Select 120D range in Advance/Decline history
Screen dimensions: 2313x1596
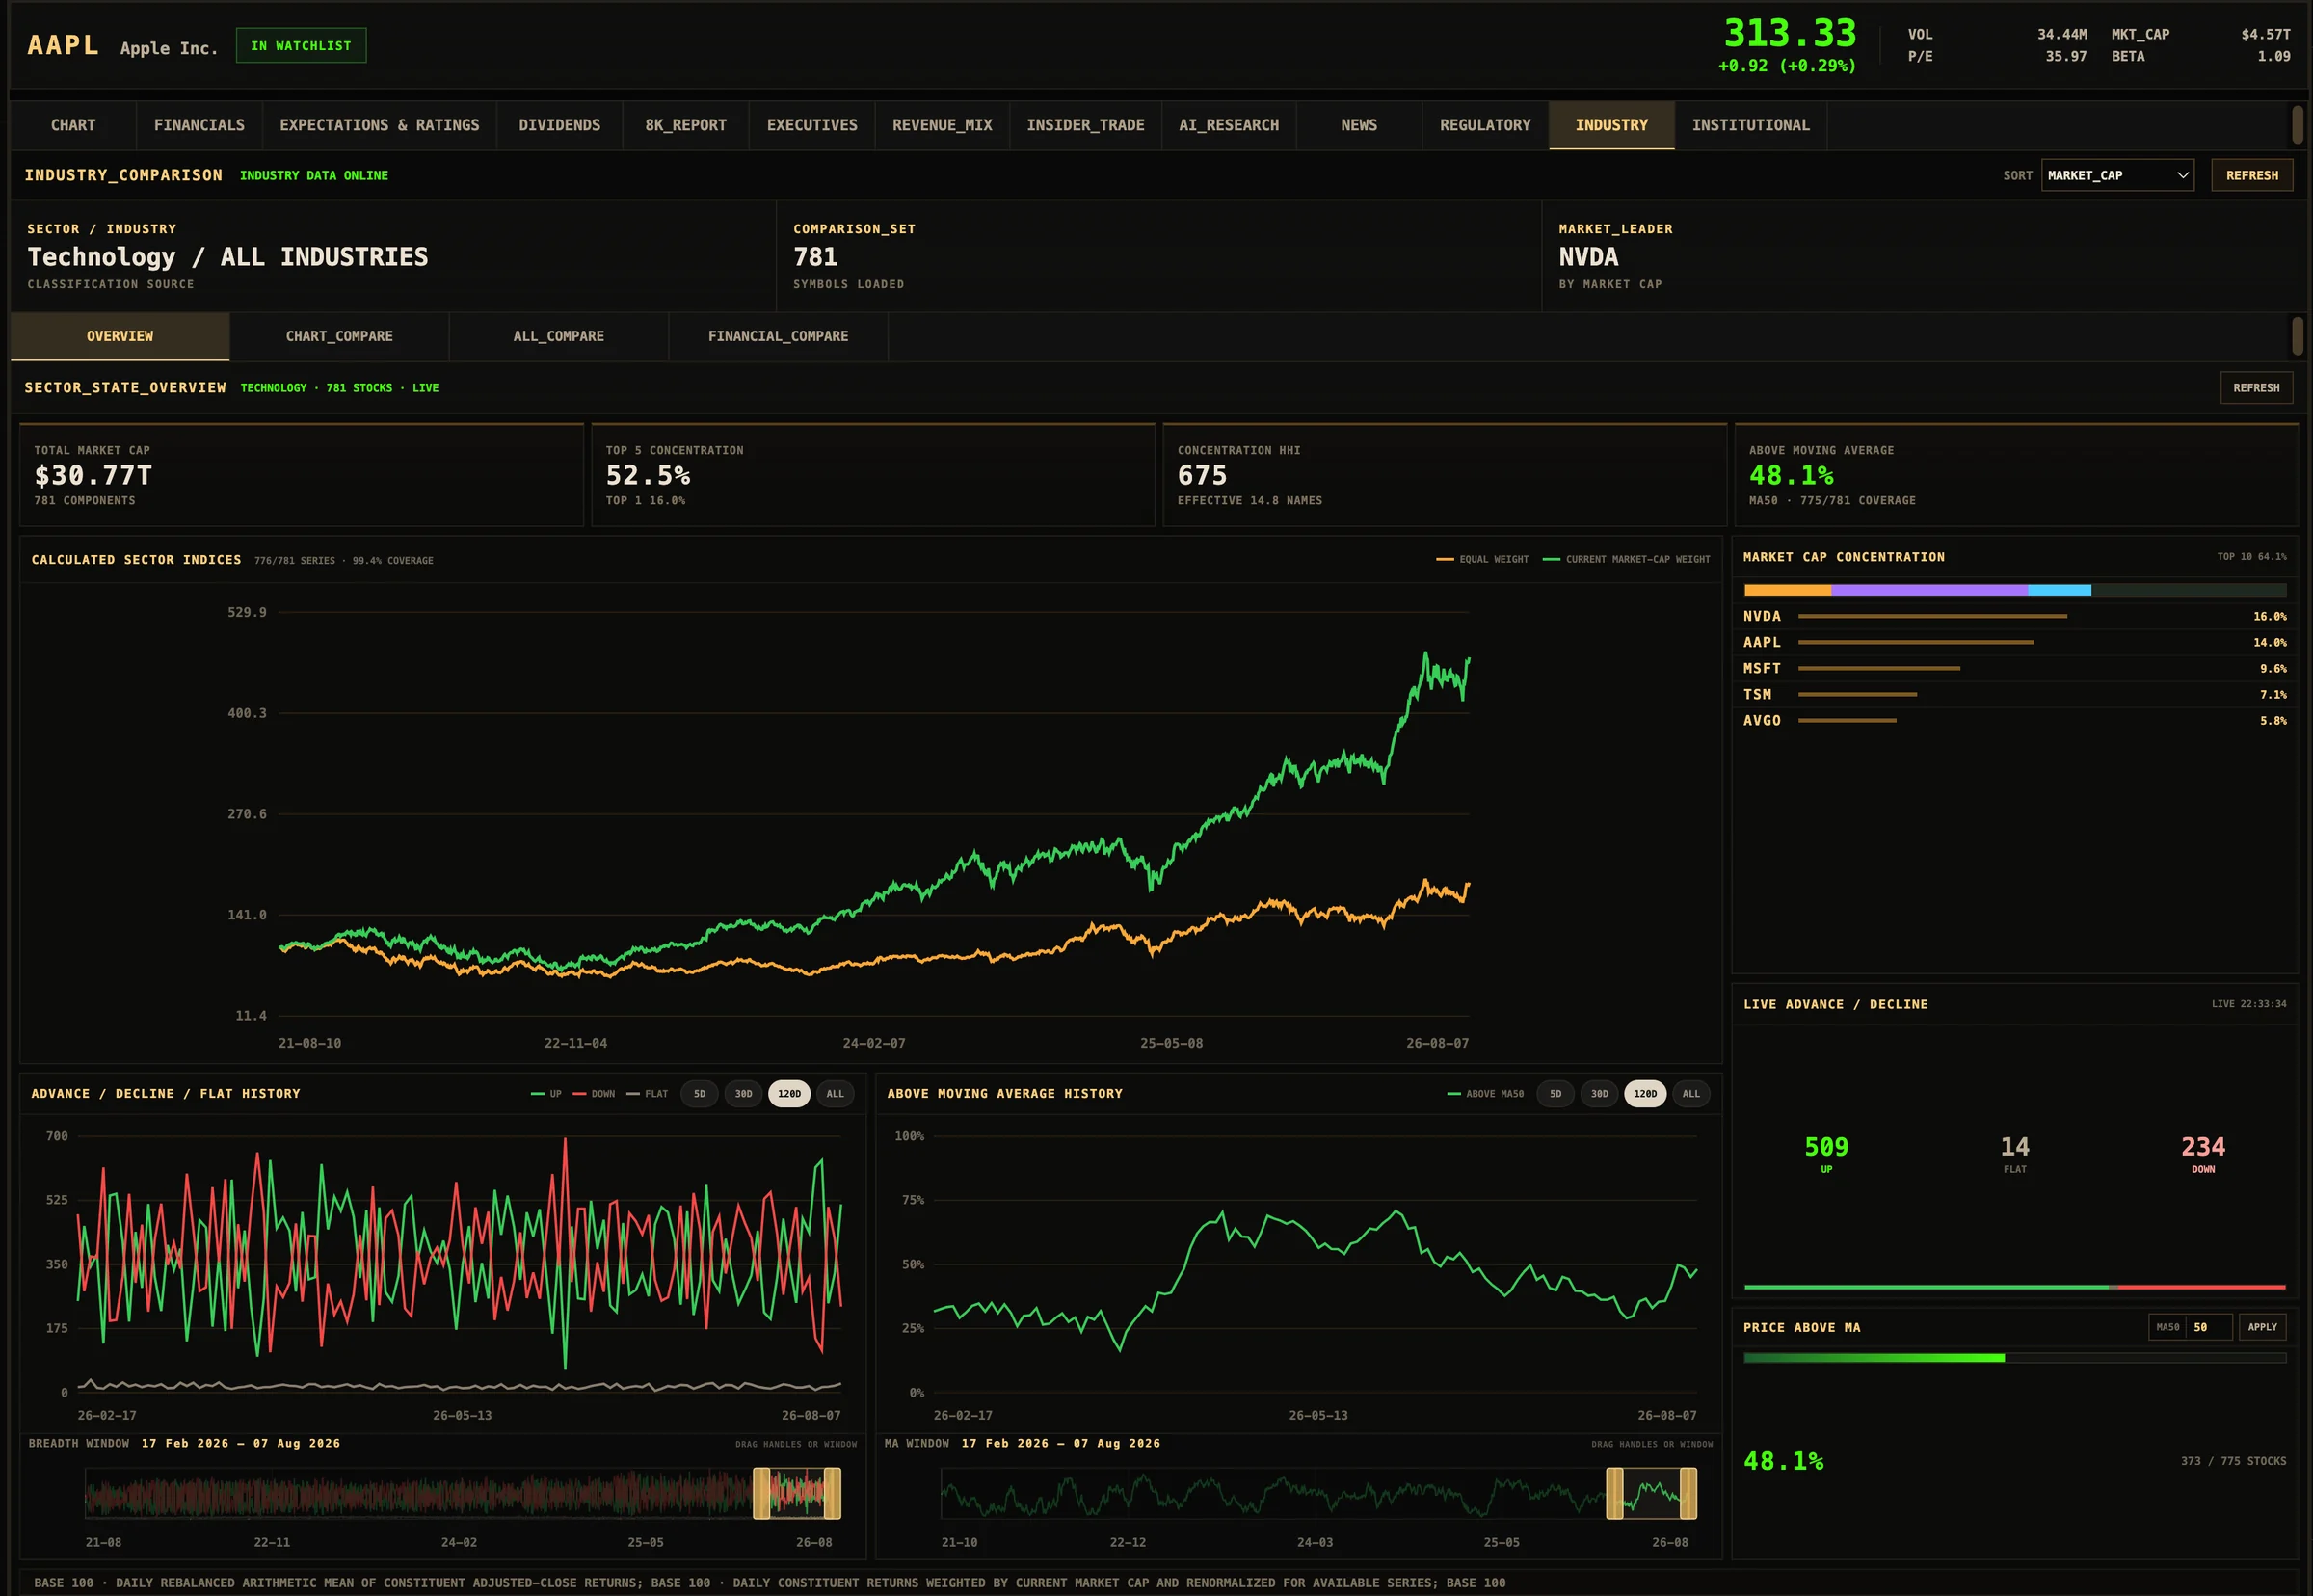pyautogui.click(x=789, y=1094)
